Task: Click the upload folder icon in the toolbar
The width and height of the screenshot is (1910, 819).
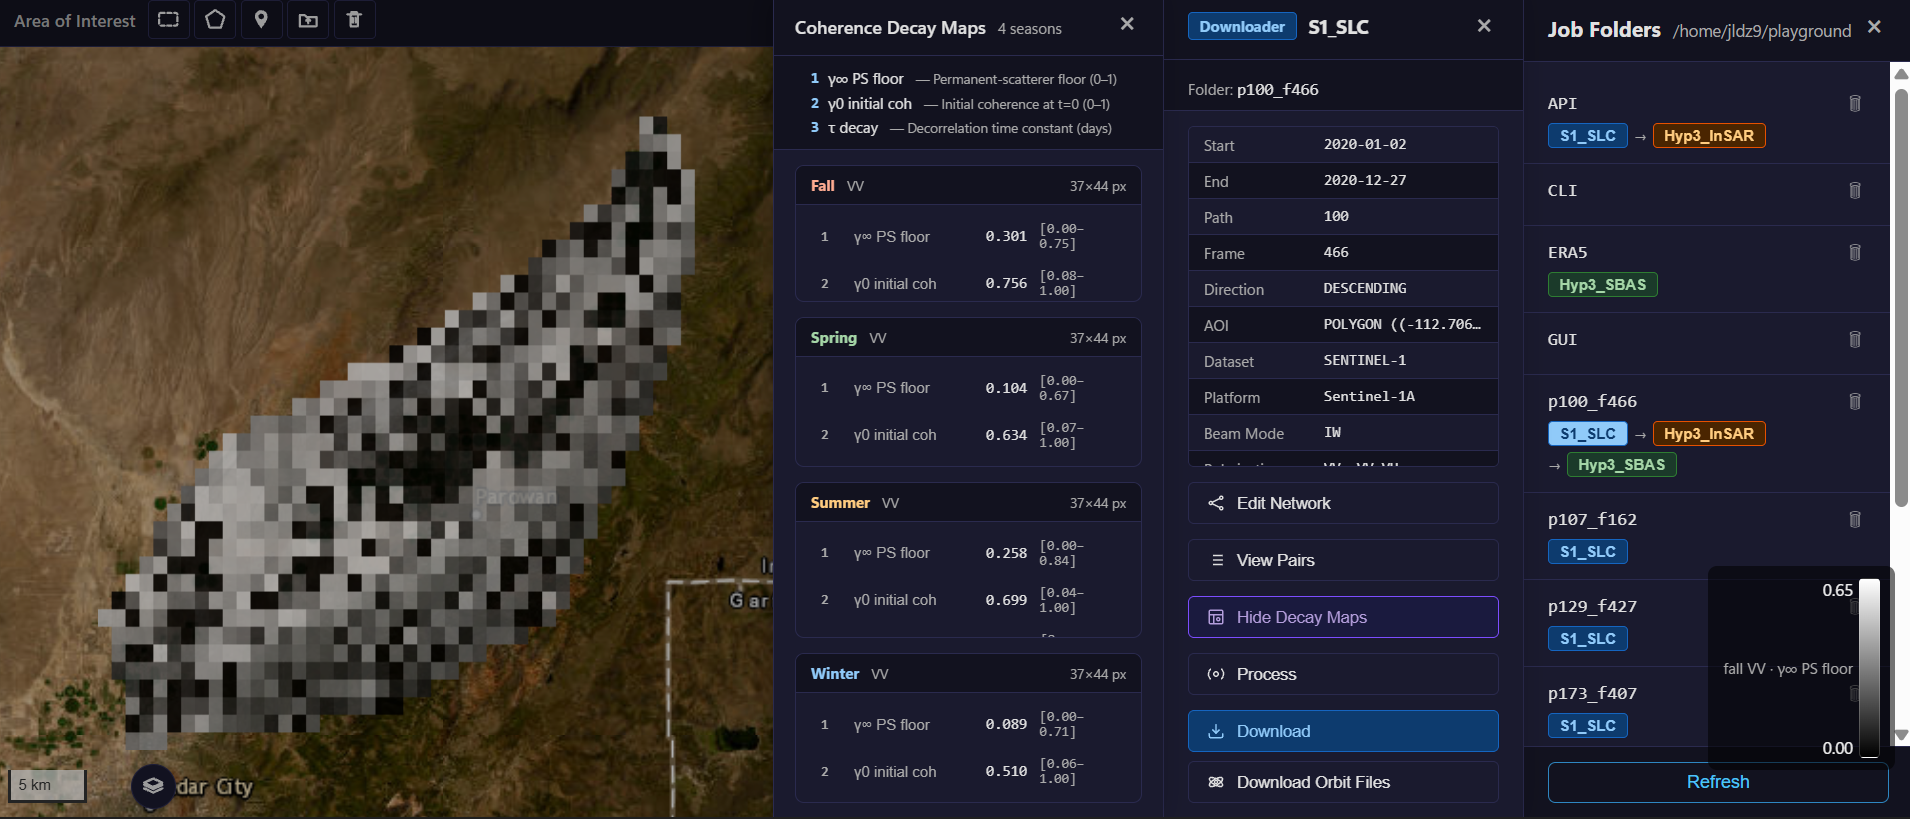Action: tap(308, 20)
